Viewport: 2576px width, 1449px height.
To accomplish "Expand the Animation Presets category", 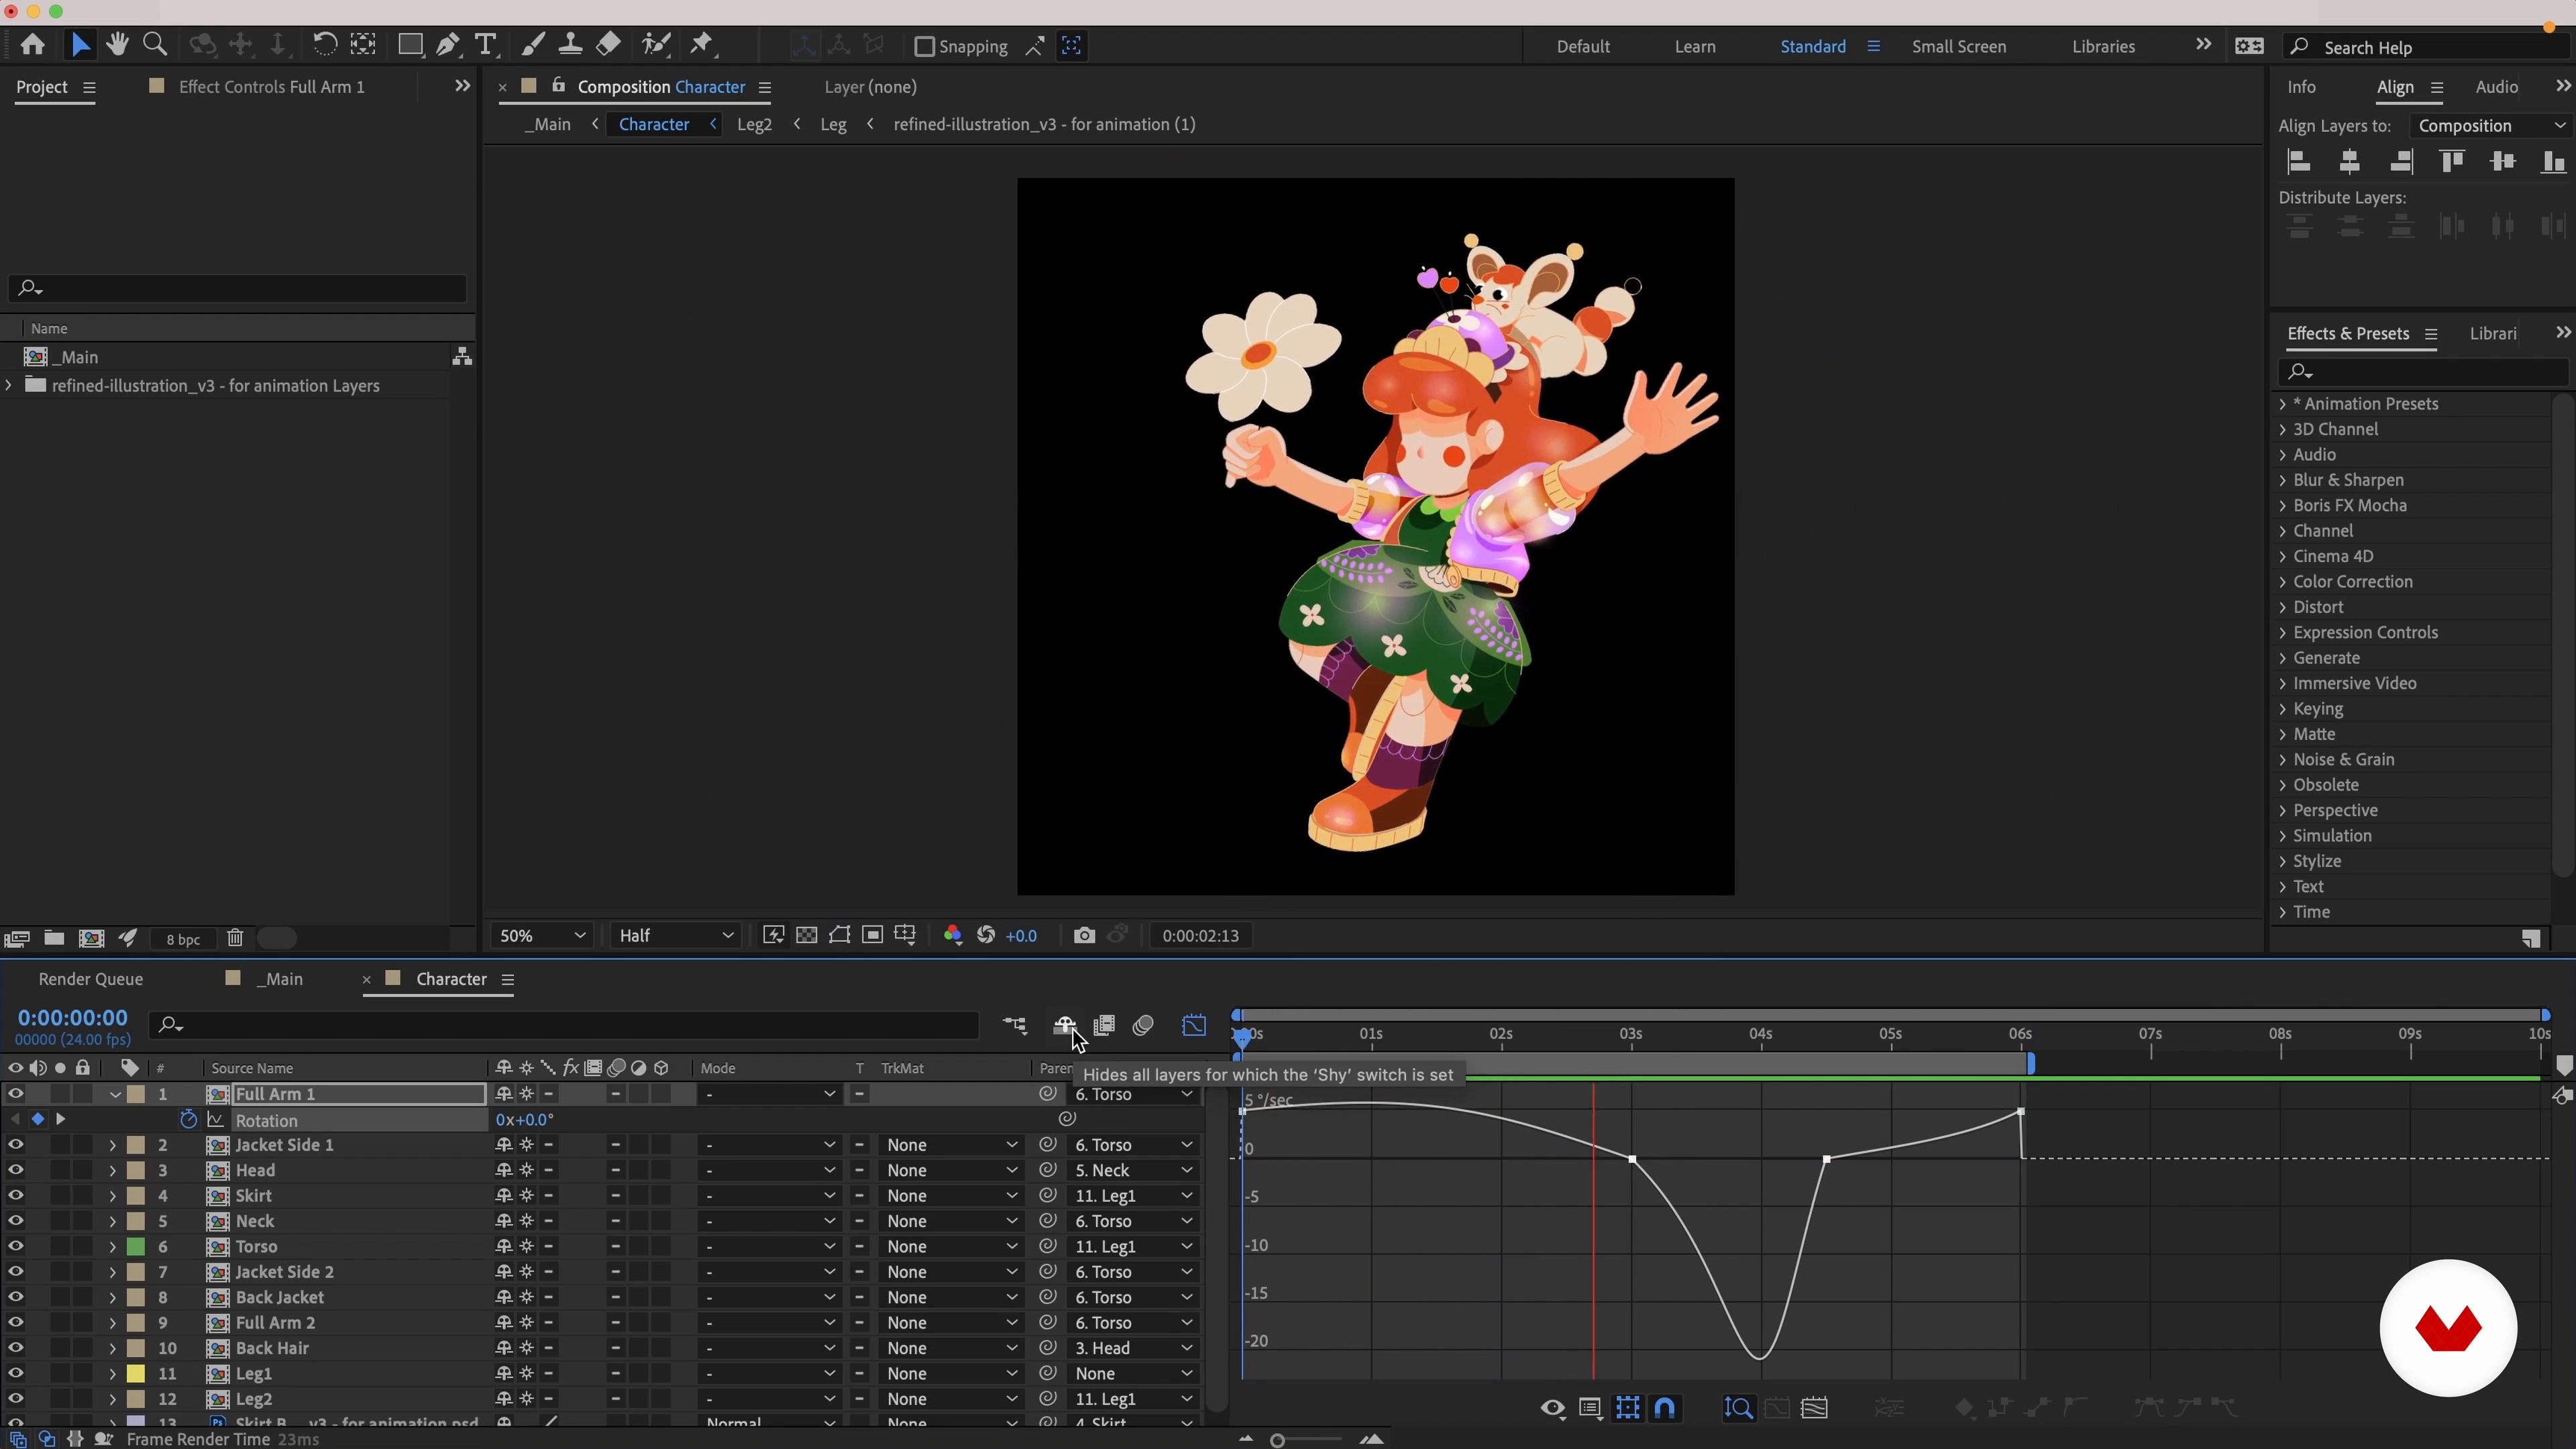I will (x=2283, y=404).
